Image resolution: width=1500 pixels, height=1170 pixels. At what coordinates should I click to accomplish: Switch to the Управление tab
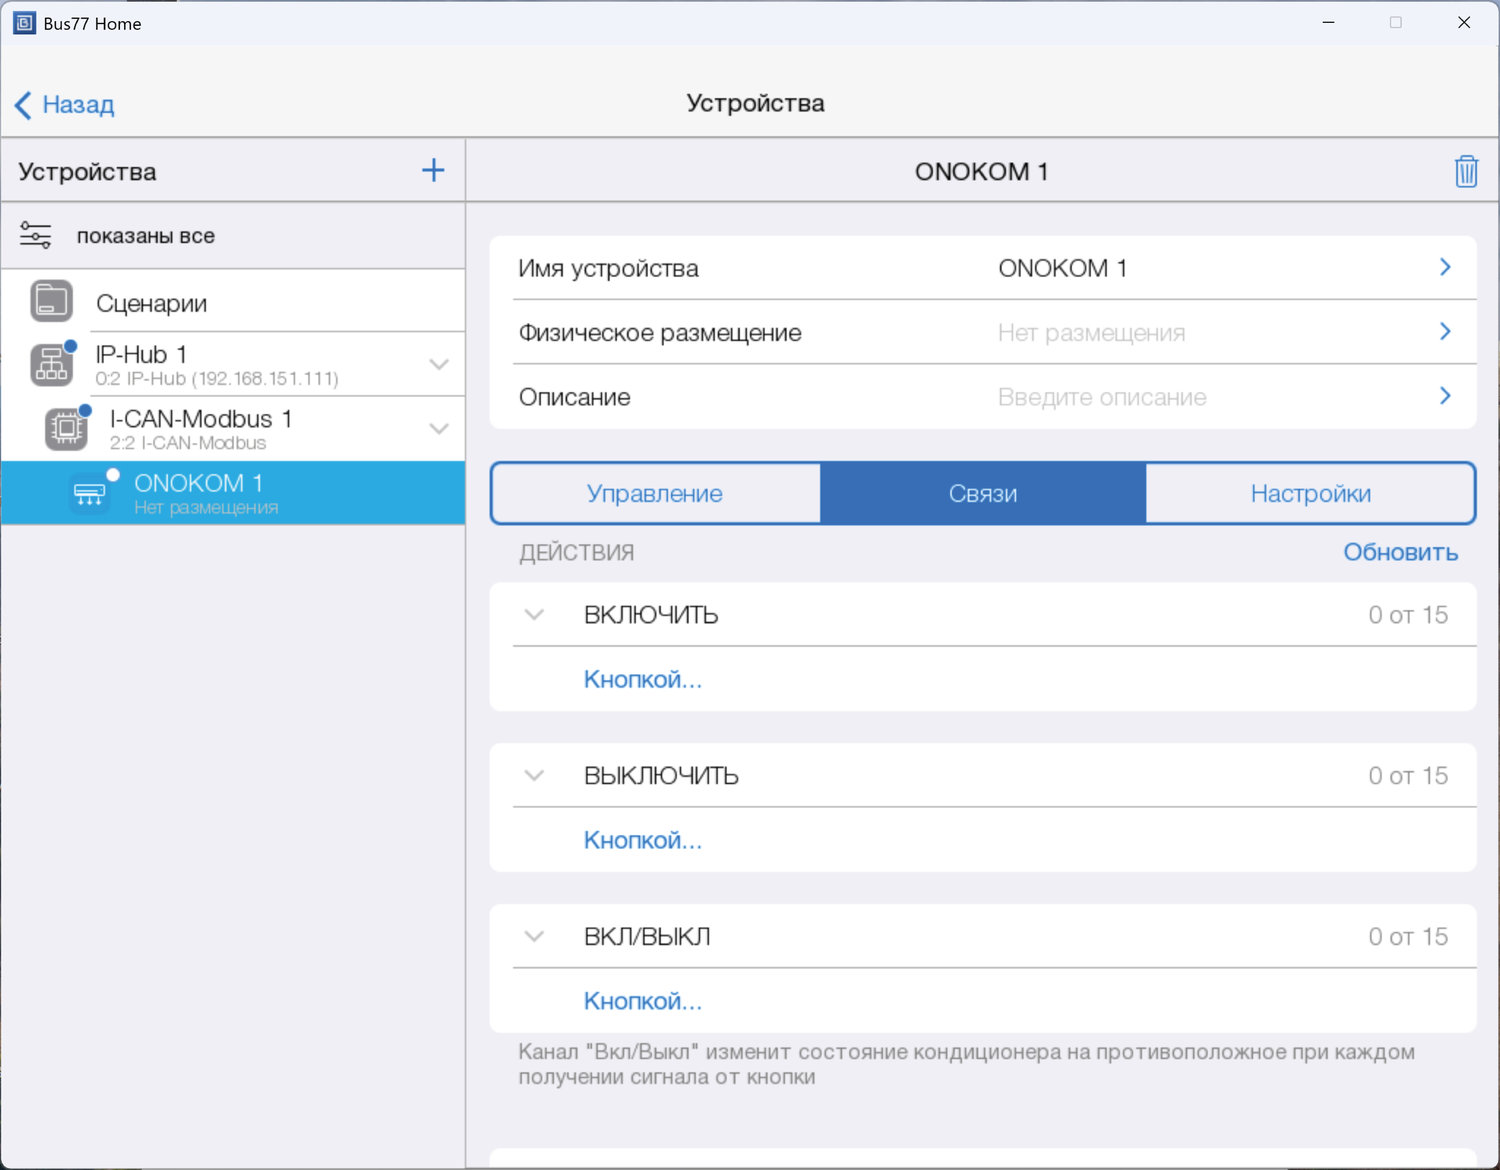[x=655, y=493]
